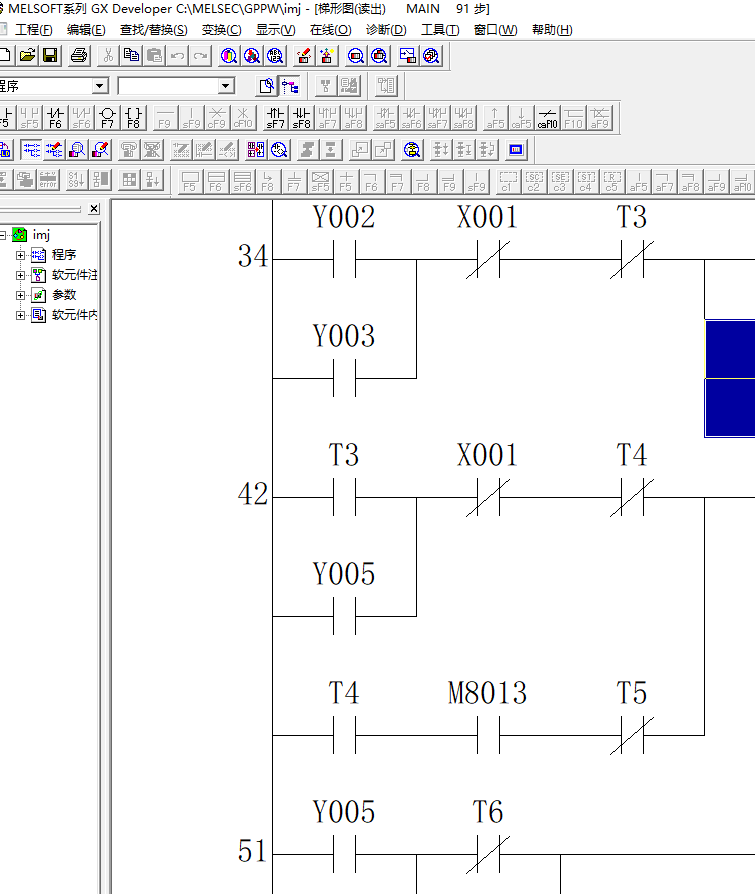Click the sF9 vertical line button

(x=191, y=117)
